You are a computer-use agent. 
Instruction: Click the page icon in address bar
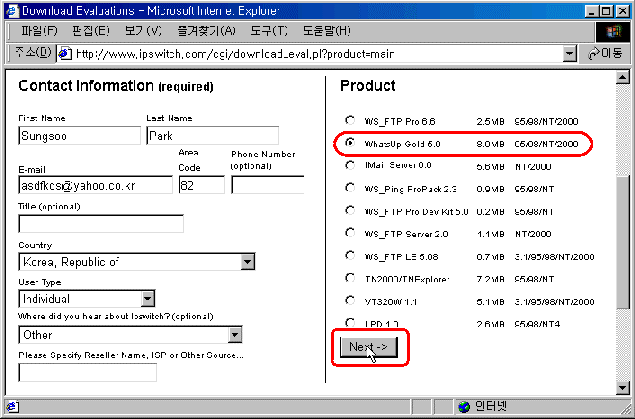pos(65,53)
